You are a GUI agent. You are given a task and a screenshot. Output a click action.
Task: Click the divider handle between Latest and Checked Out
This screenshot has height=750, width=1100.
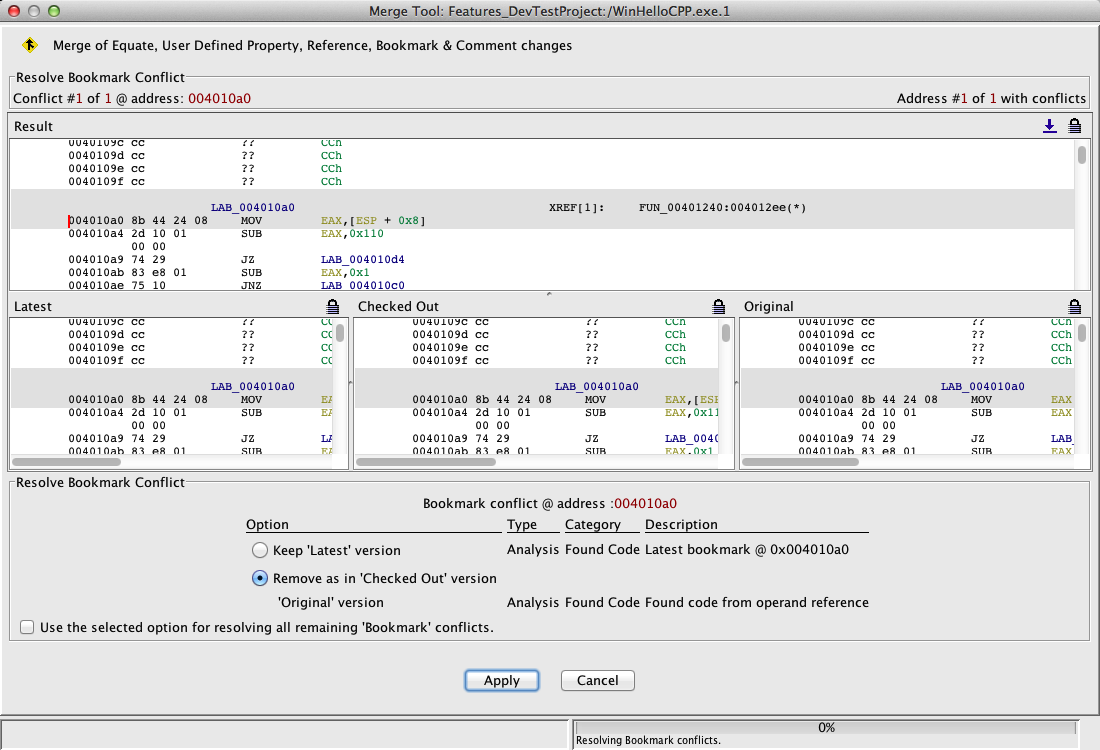coord(351,383)
